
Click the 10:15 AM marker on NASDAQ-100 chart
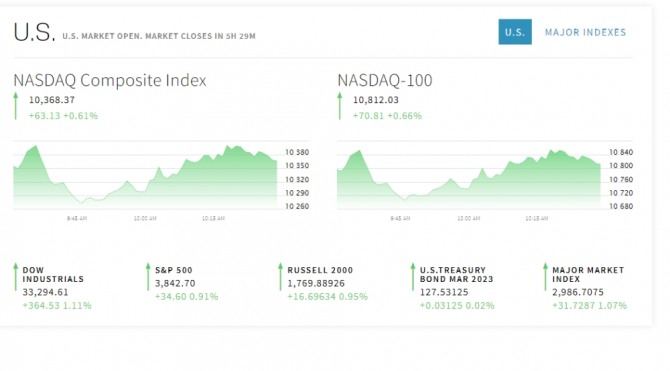click(537, 218)
